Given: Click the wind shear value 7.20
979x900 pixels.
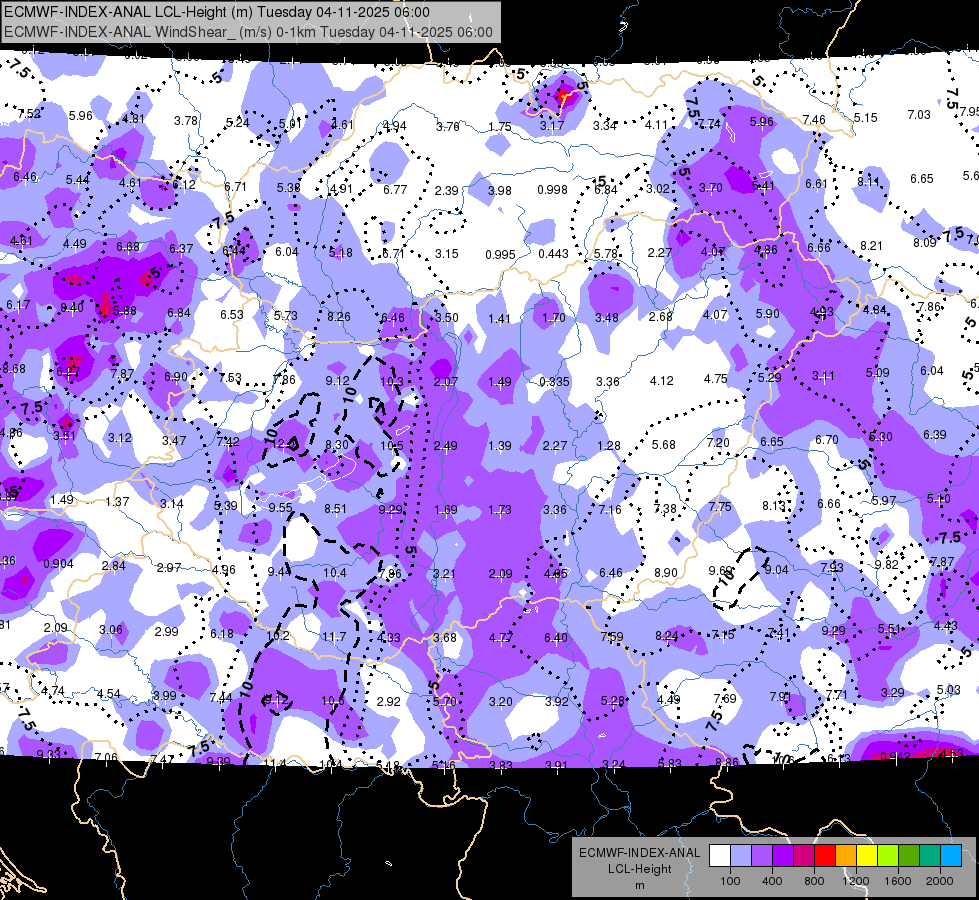Looking at the screenshot, I should (x=718, y=443).
